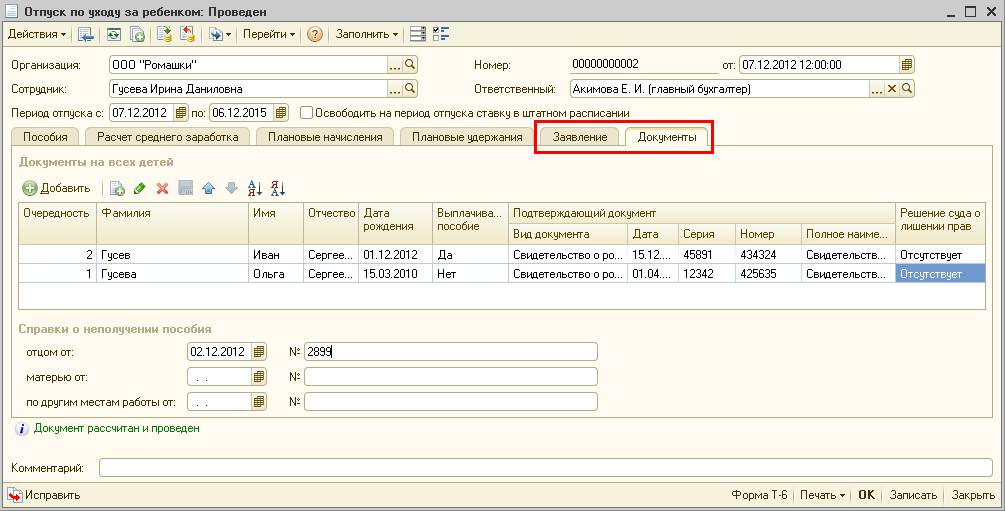
Task: Switch to the Расчет среднего заработка tab
Action: click(x=167, y=137)
